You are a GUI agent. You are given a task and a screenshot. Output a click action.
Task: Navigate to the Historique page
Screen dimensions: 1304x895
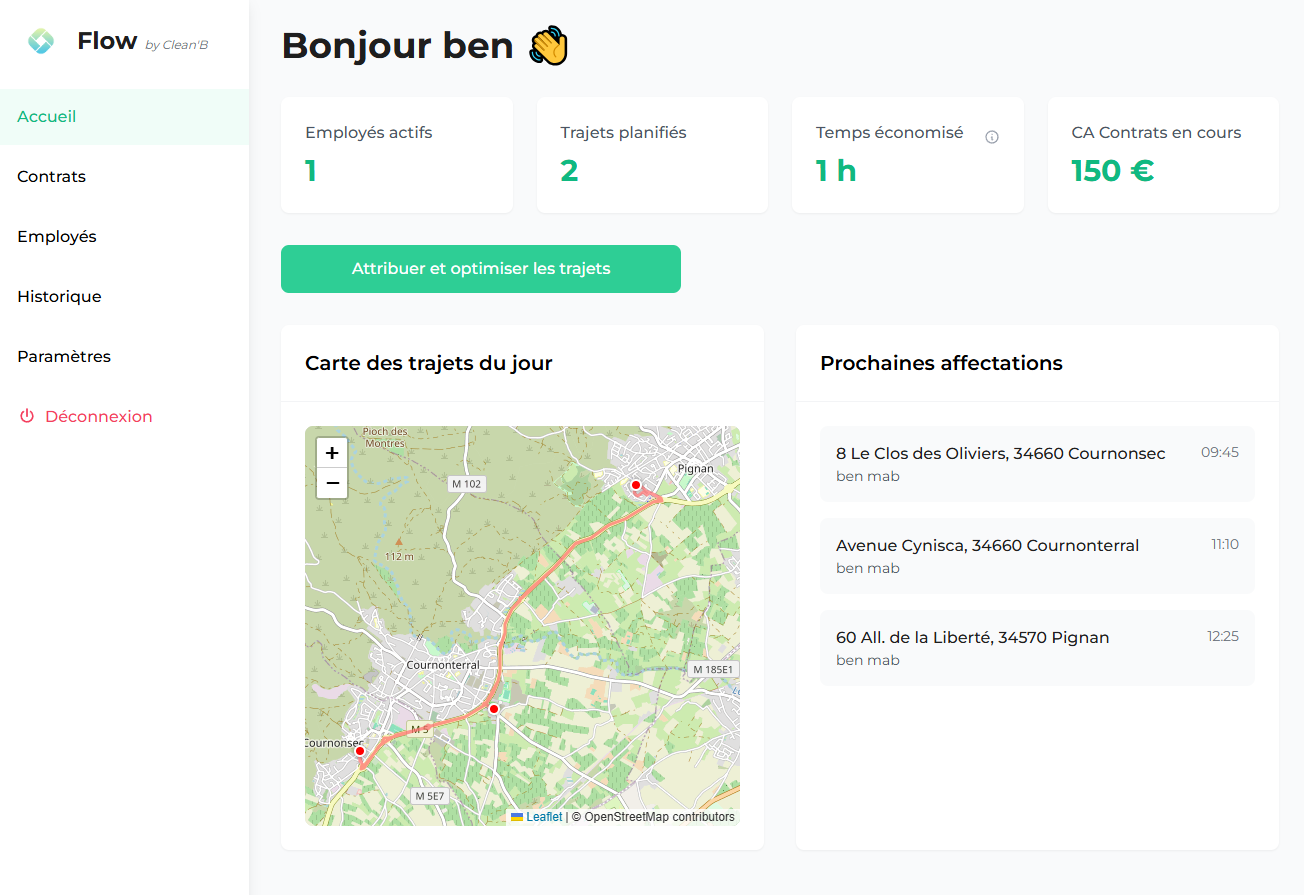pyautogui.click(x=59, y=296)
